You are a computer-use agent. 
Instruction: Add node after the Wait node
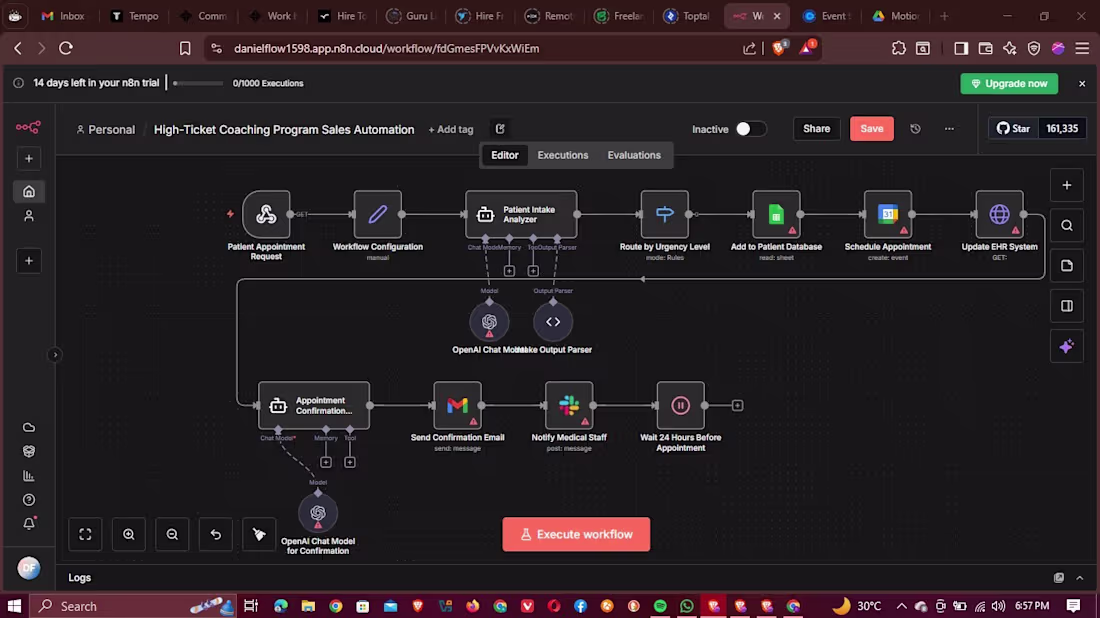[x=737, y=405]
